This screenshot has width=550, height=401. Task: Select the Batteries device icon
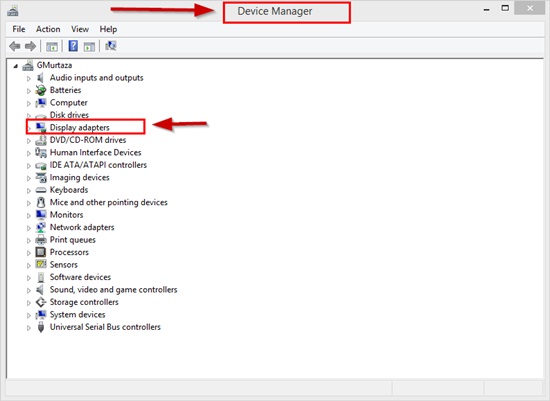[41, 90]
